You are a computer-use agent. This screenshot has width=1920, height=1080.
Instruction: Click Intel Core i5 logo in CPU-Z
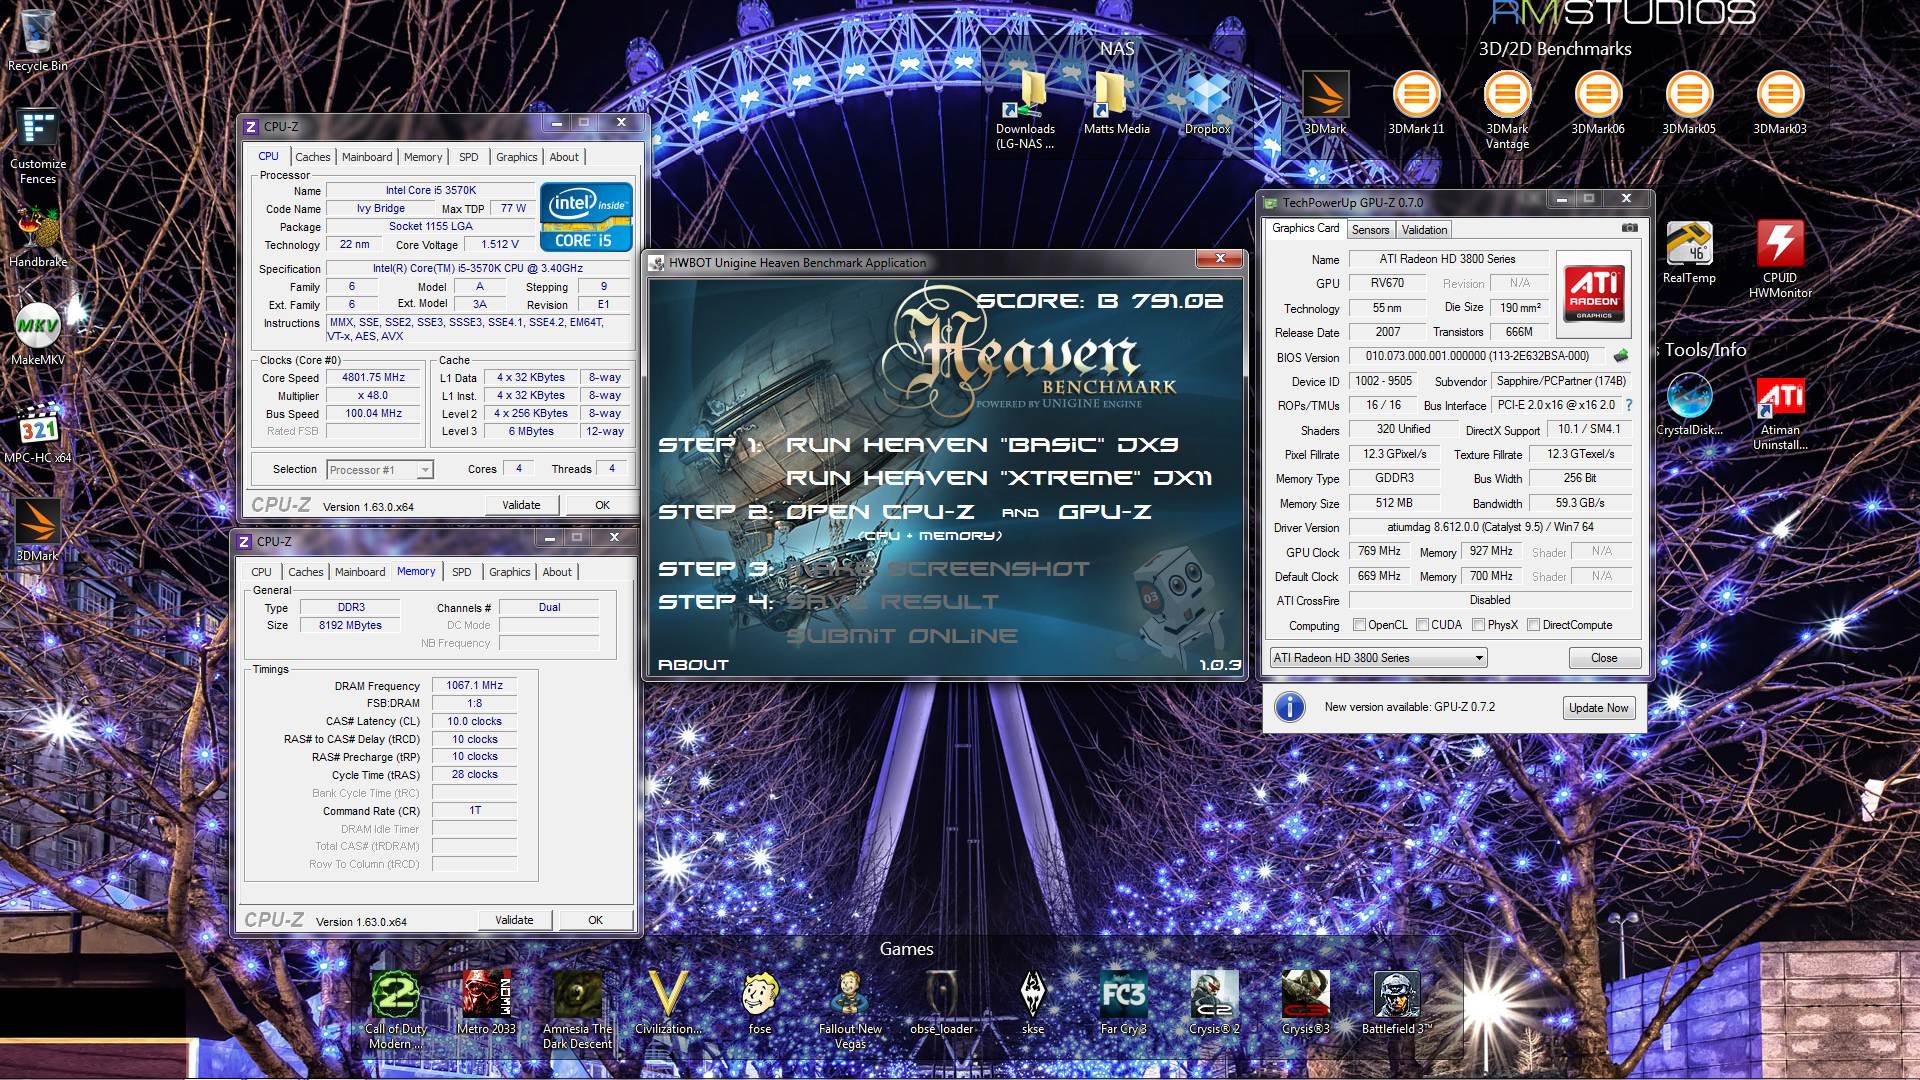586,216
